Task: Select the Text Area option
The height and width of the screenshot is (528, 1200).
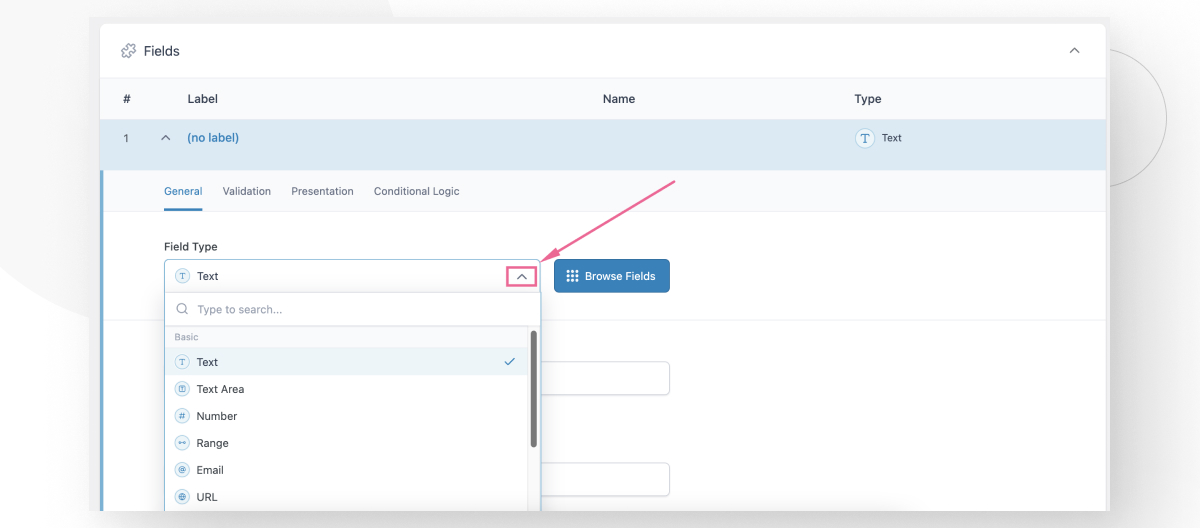Action: [x=346, y=389]
